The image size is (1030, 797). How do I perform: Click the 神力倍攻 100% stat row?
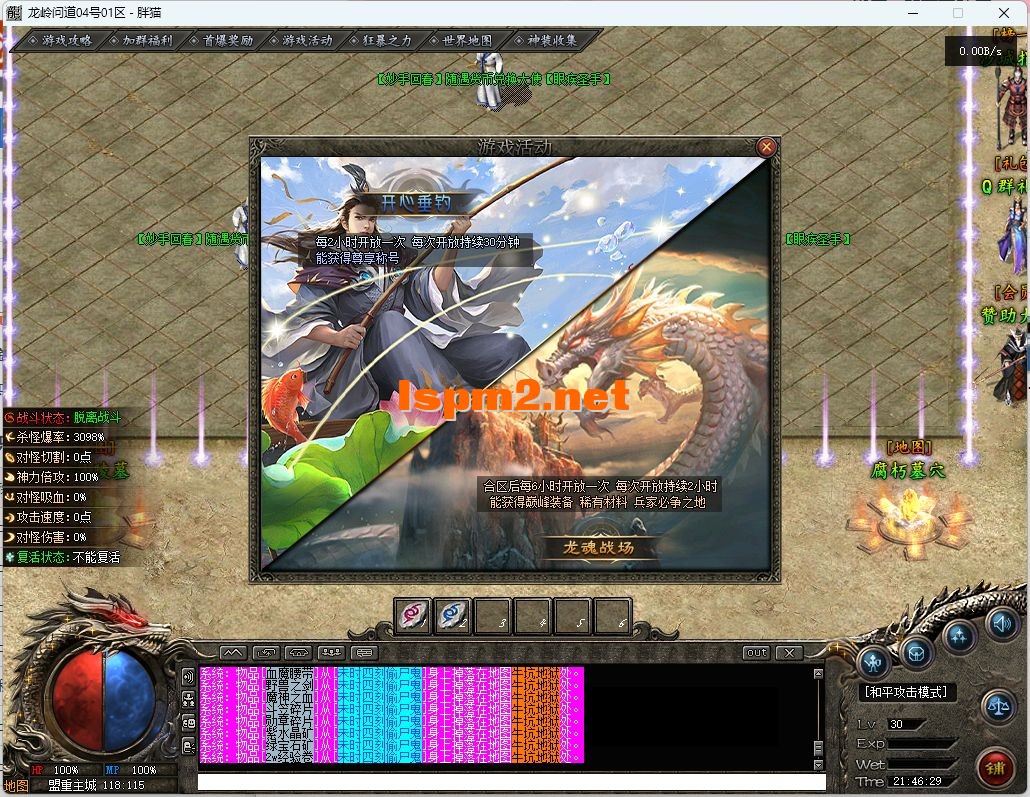coord(52,477)
